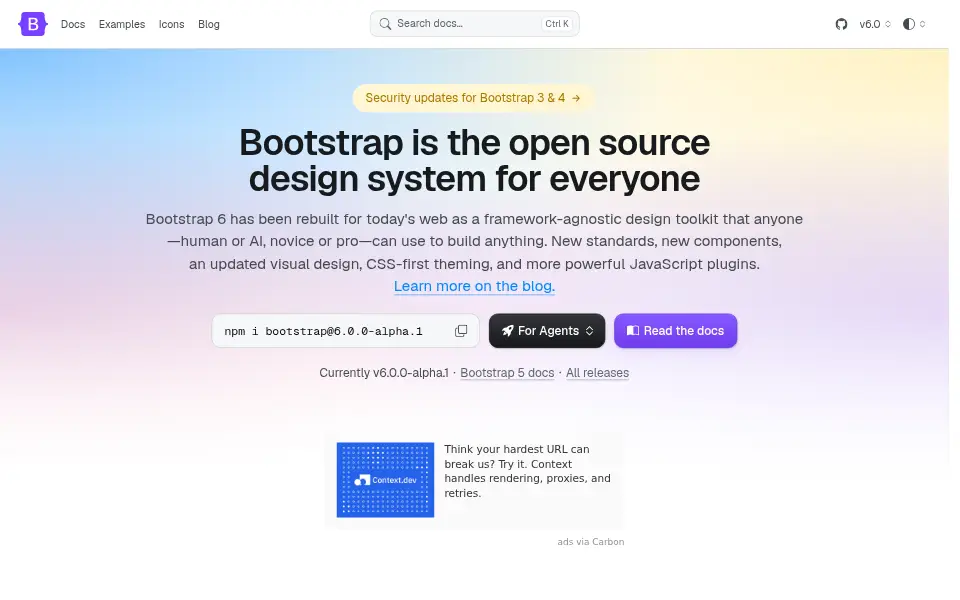Open the Examples nav item
This screenshot has height=600, width=960.
[122, 24]
